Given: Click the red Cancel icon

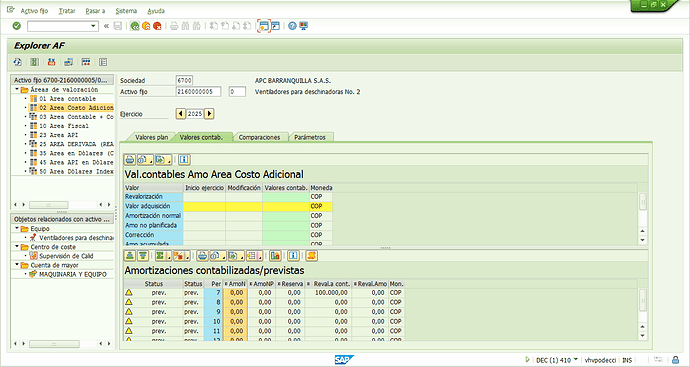Looking at the screenshot, I should click(157, 26).
